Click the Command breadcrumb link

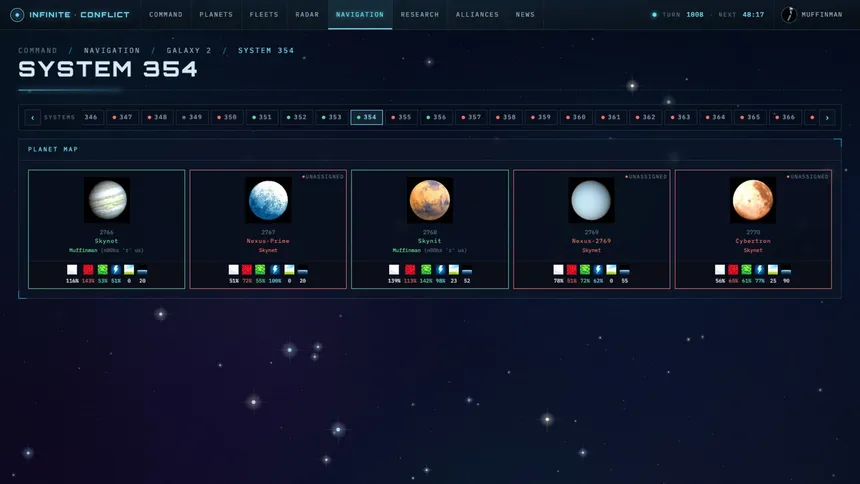[38, 50]
